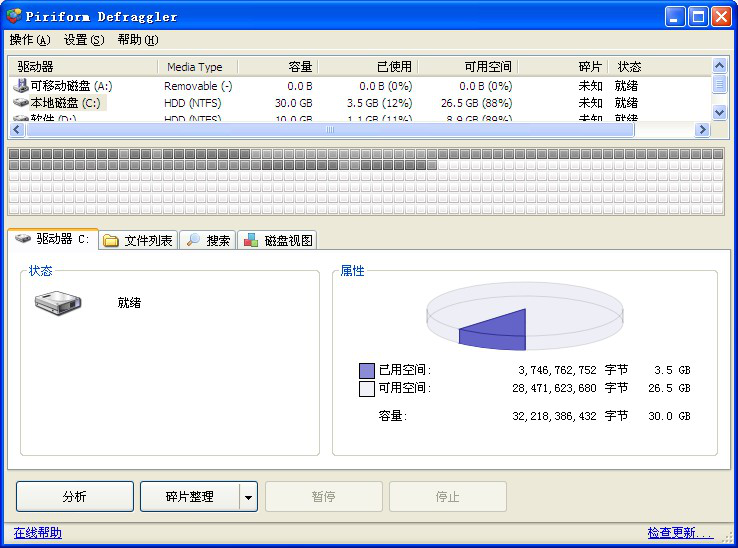Open the 帮助(H) menu
738x548 pixels.
[x=138, y=40]
